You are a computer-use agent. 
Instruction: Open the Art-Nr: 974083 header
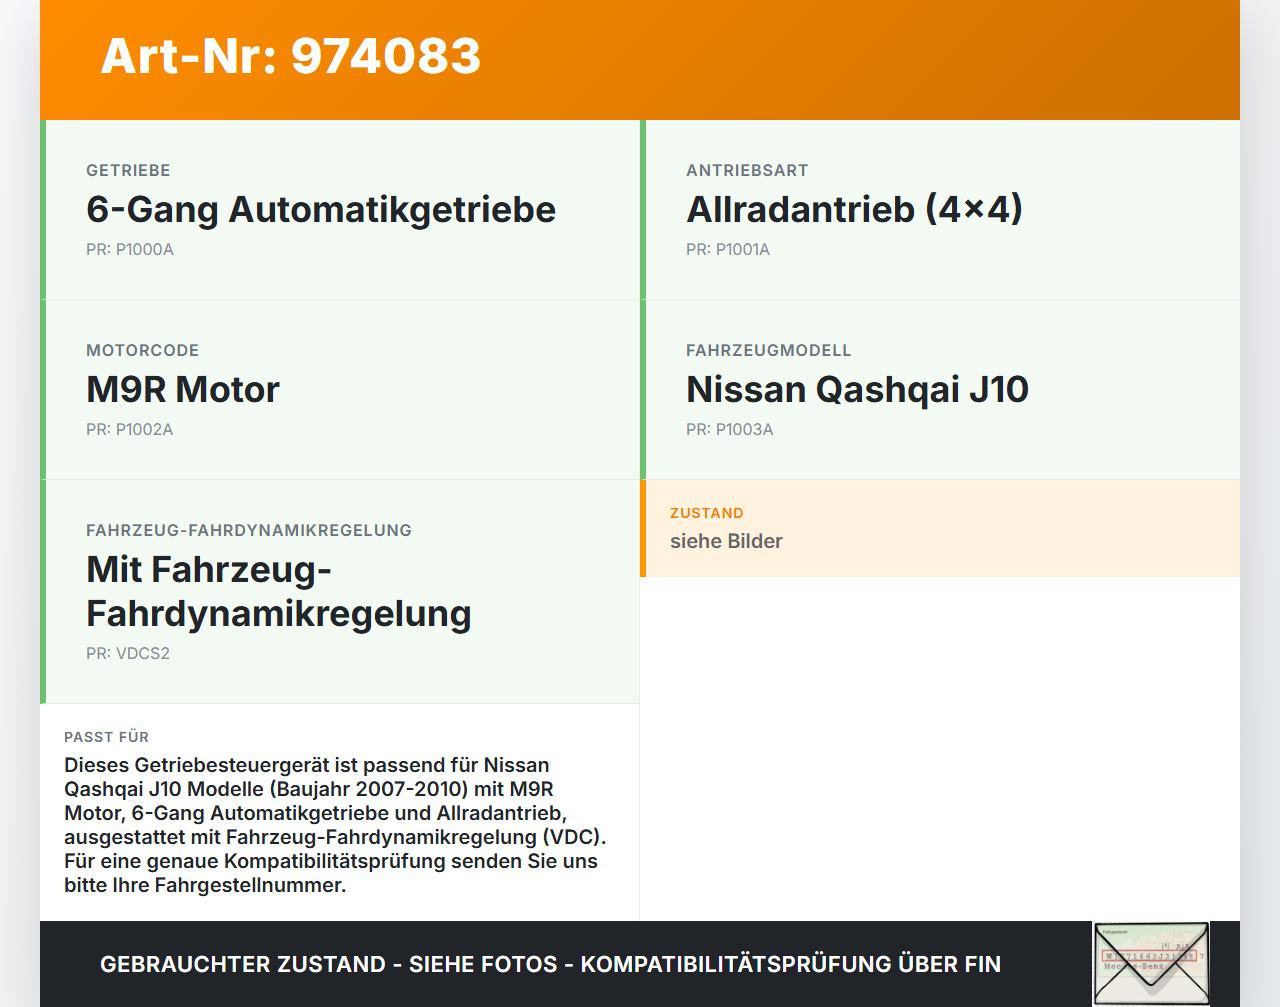(x=290, y=57)
